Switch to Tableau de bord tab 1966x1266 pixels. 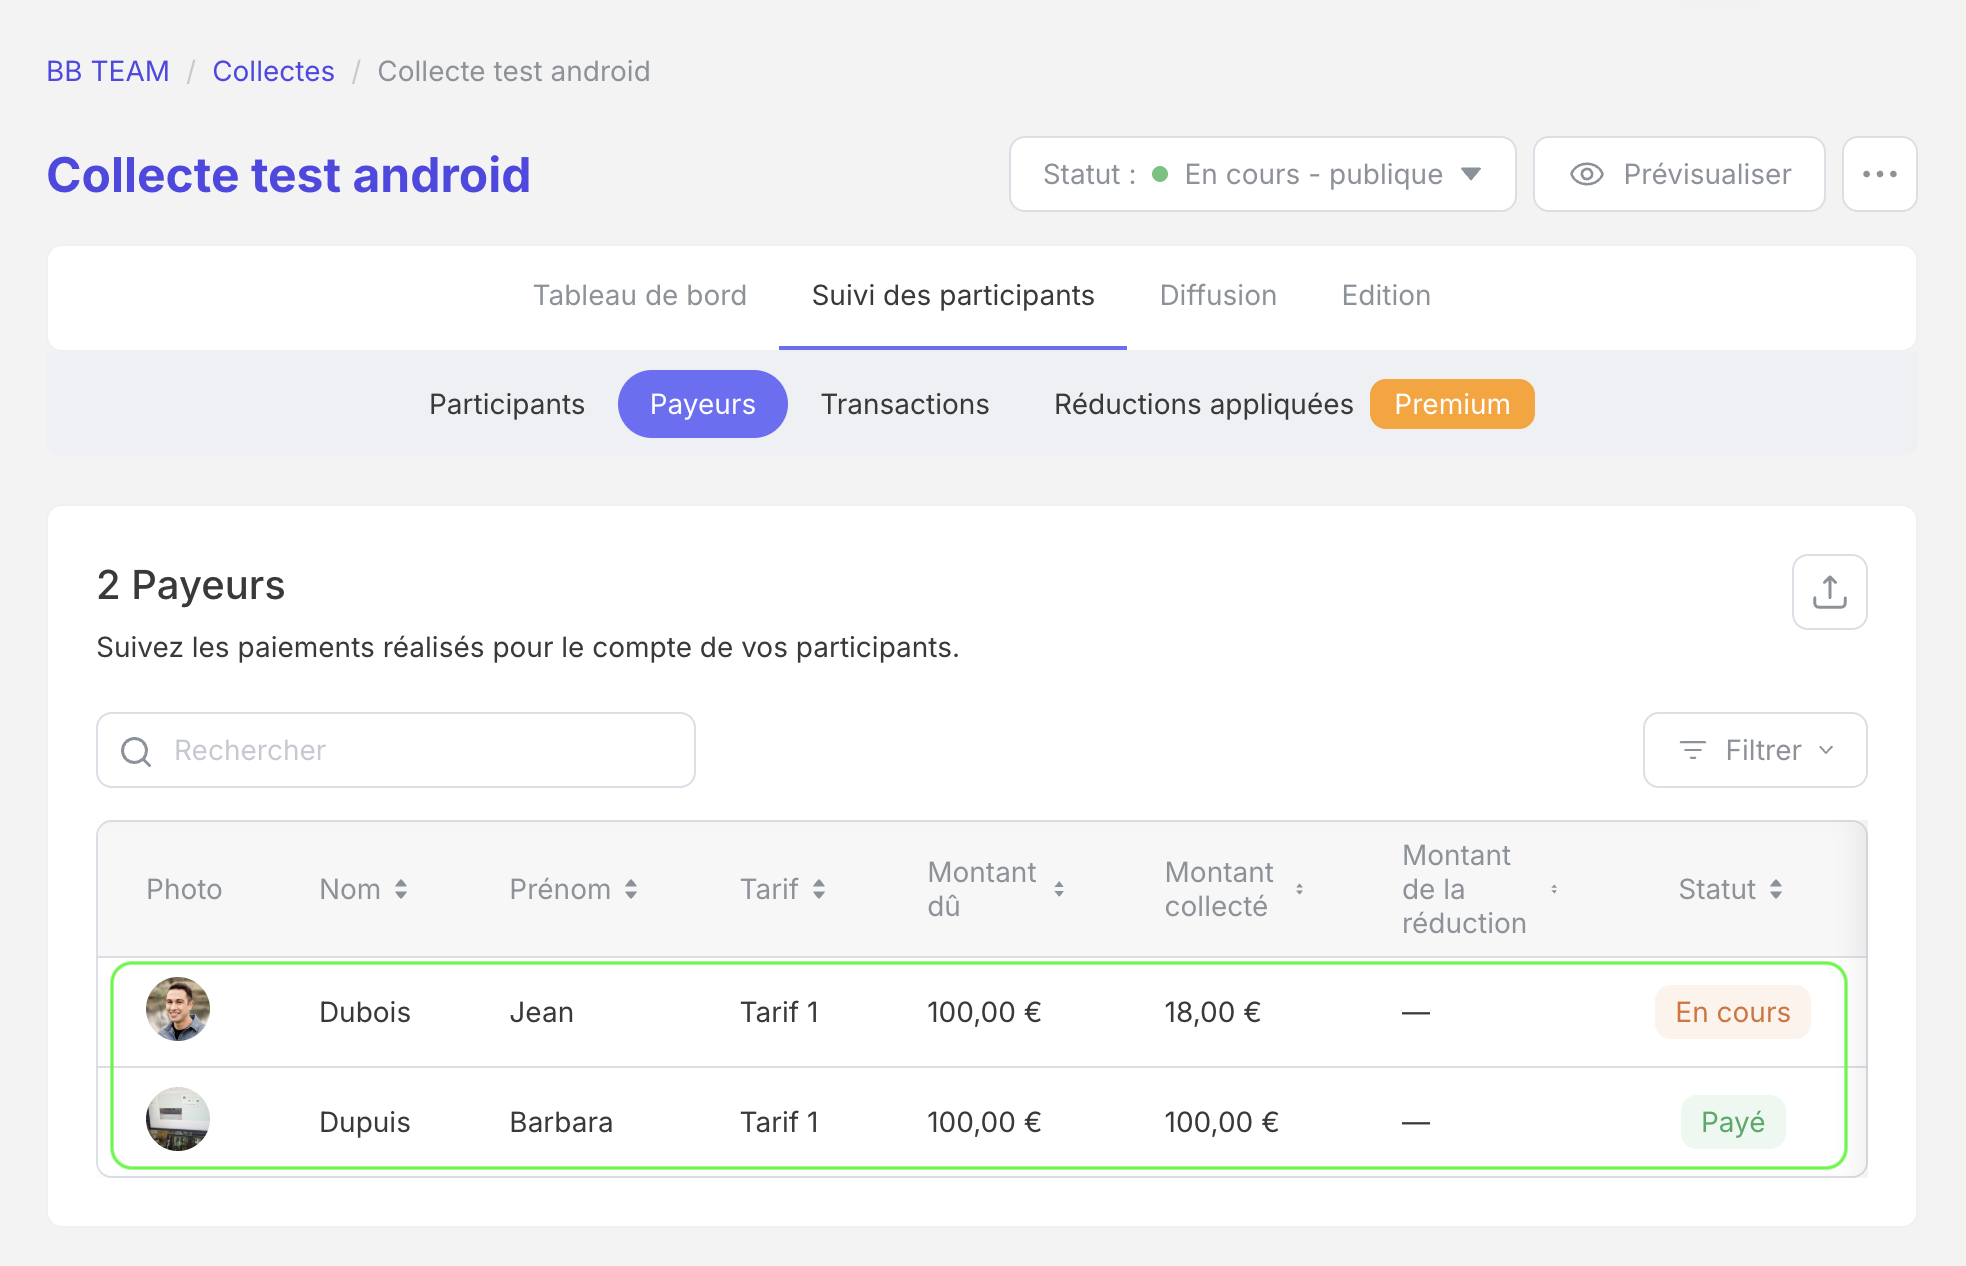coord(639,296)
